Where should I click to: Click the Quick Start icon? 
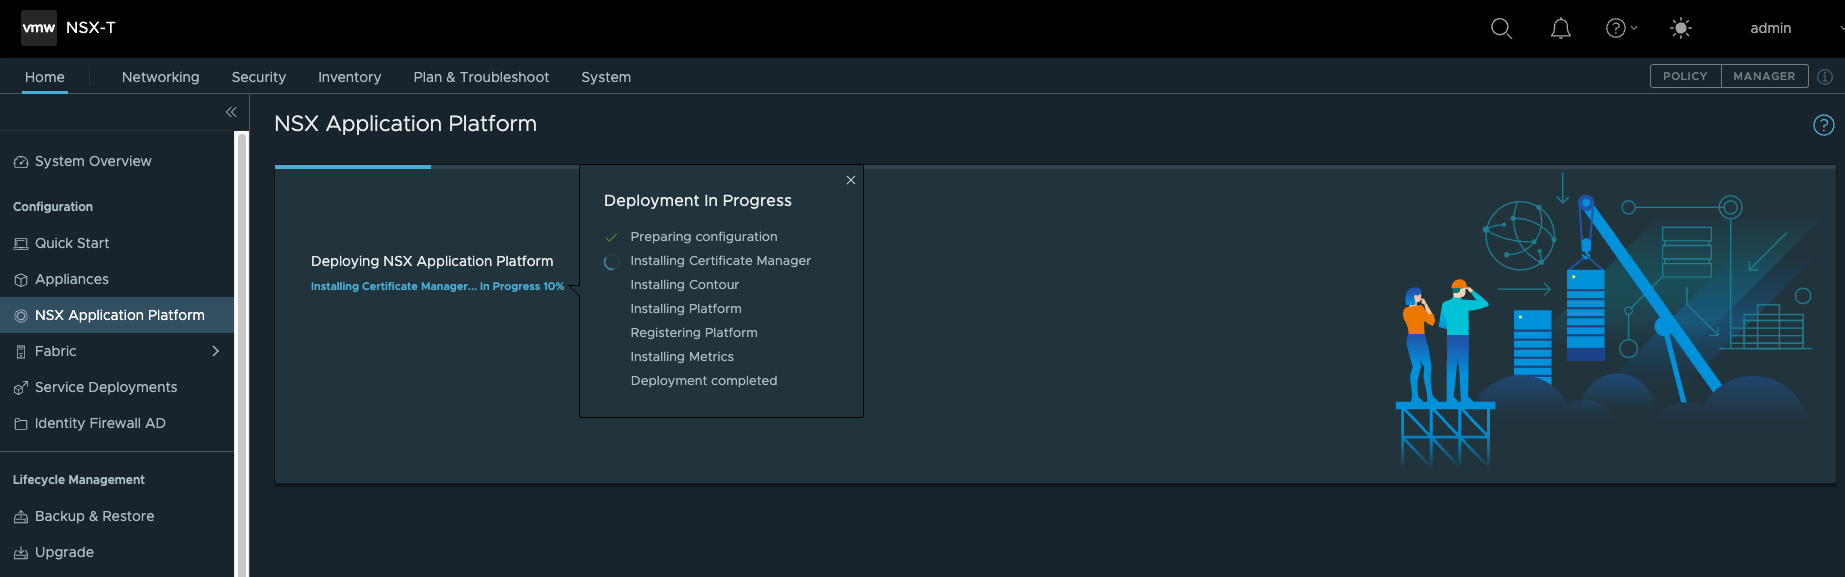[21, 244]
